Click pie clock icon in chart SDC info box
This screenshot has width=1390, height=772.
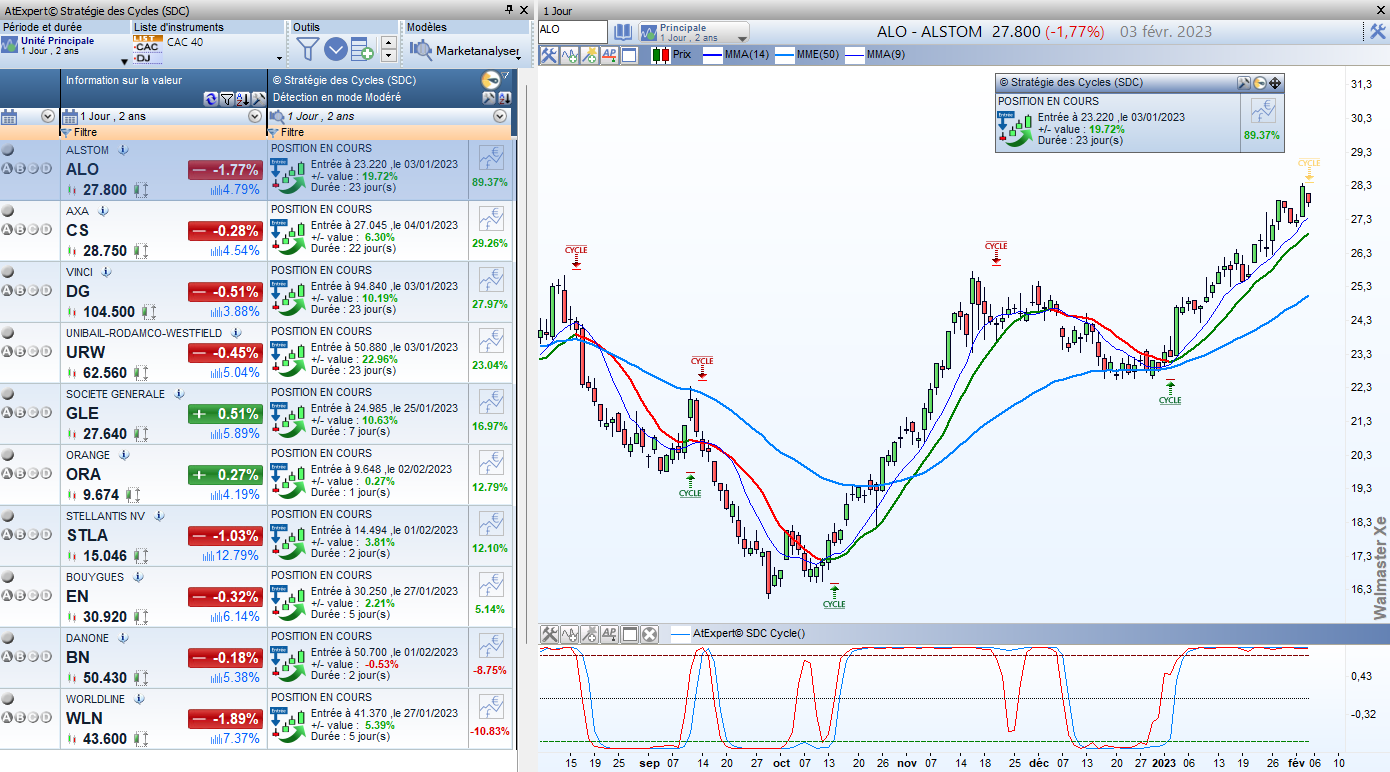[1259, 83]
